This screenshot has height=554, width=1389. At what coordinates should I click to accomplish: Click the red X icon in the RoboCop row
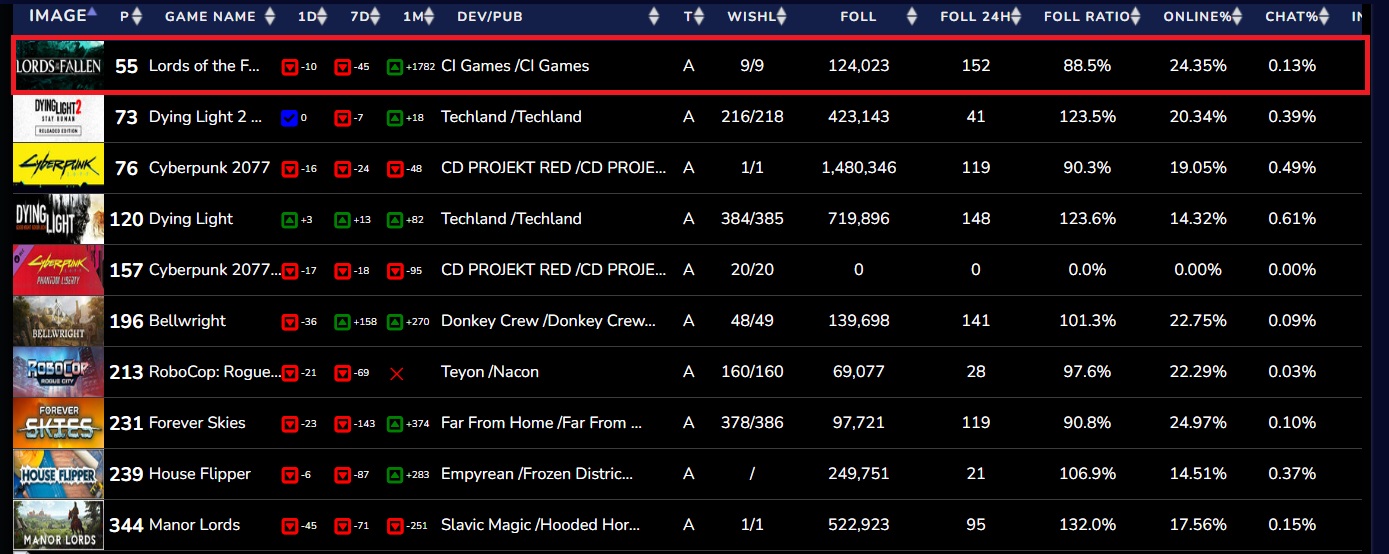(x=396, y=373)
